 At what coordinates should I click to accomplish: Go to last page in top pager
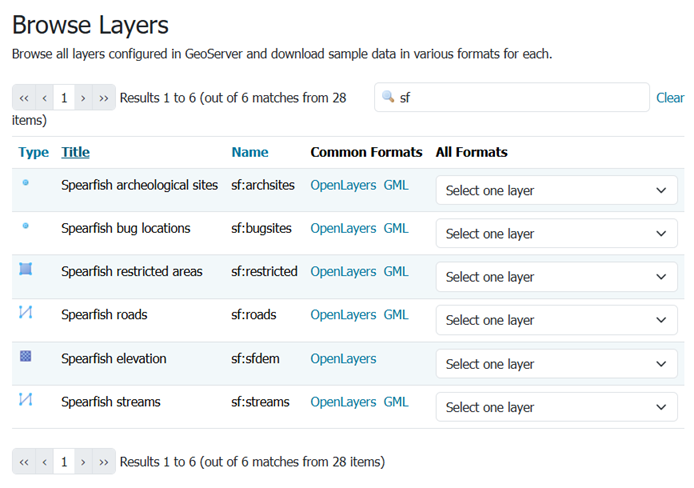coord(104,98)
